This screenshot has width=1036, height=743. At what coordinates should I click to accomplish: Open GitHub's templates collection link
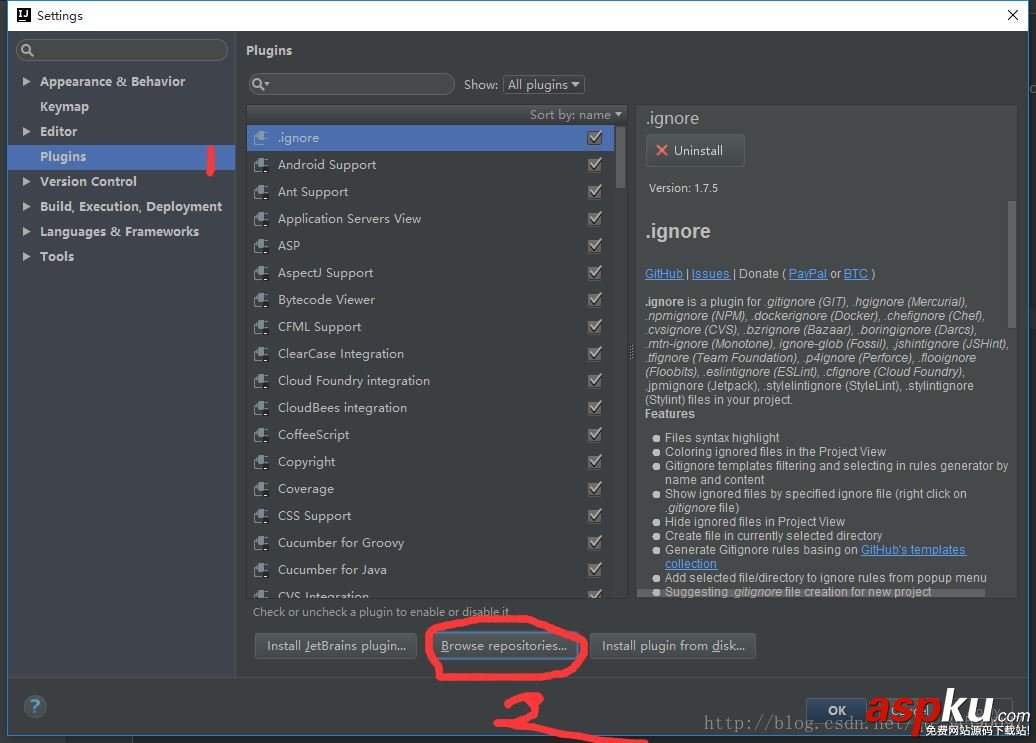[x=912, y=549]
